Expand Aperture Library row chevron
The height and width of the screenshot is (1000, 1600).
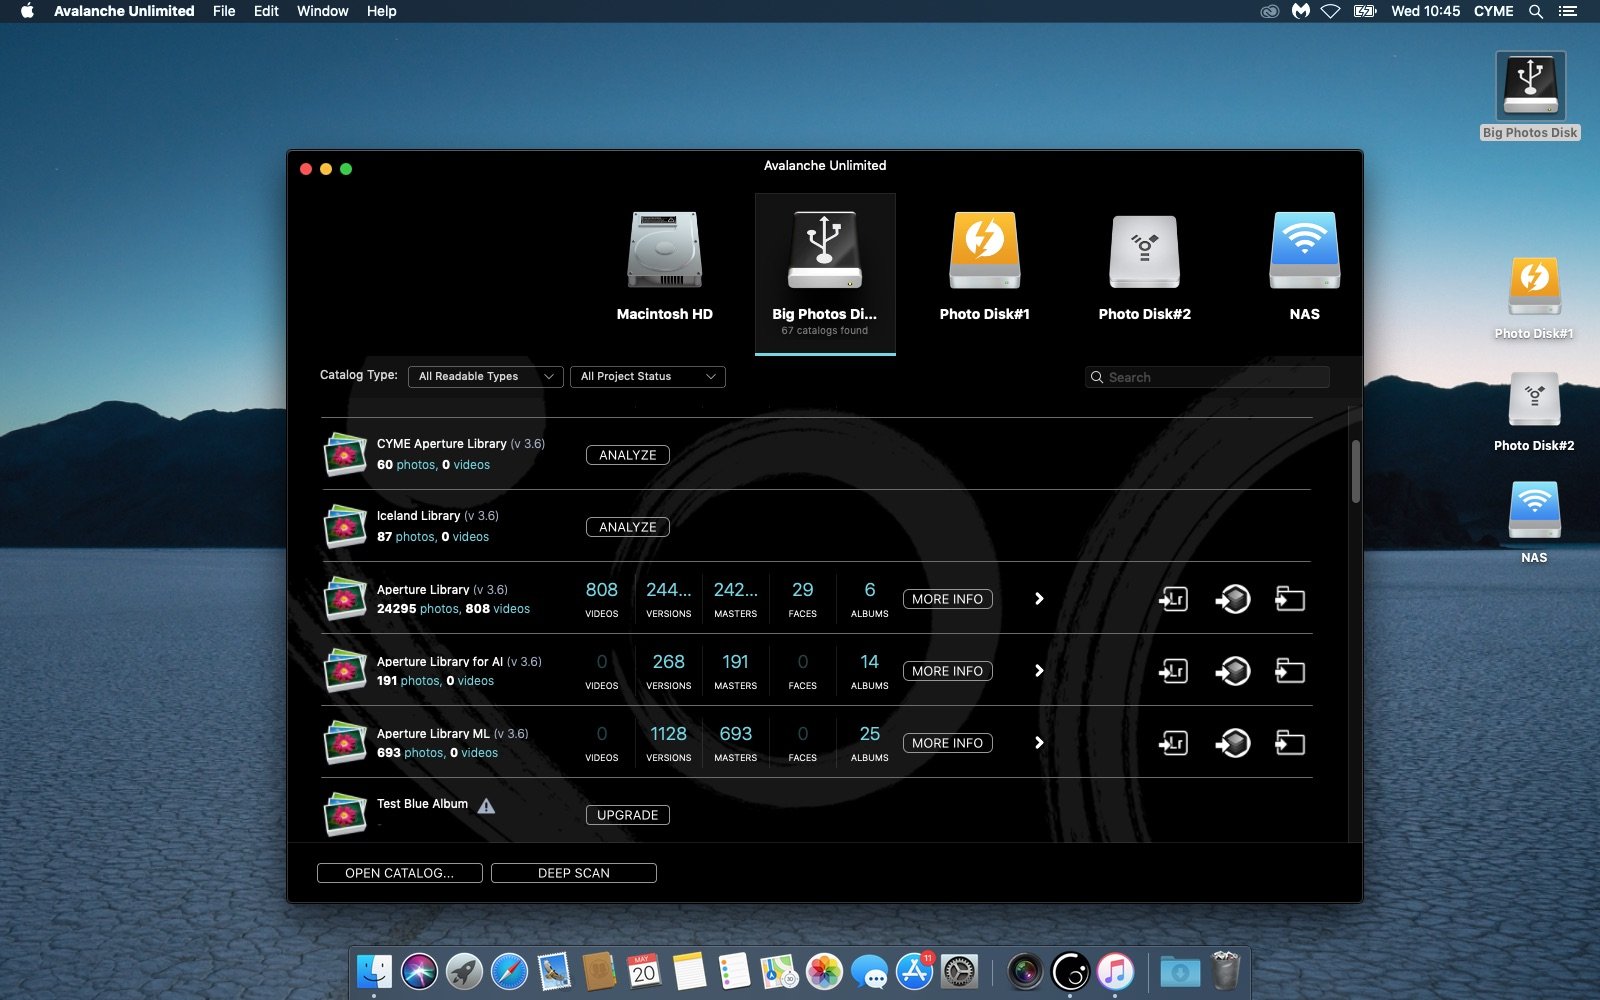[x=1039, y=598]
